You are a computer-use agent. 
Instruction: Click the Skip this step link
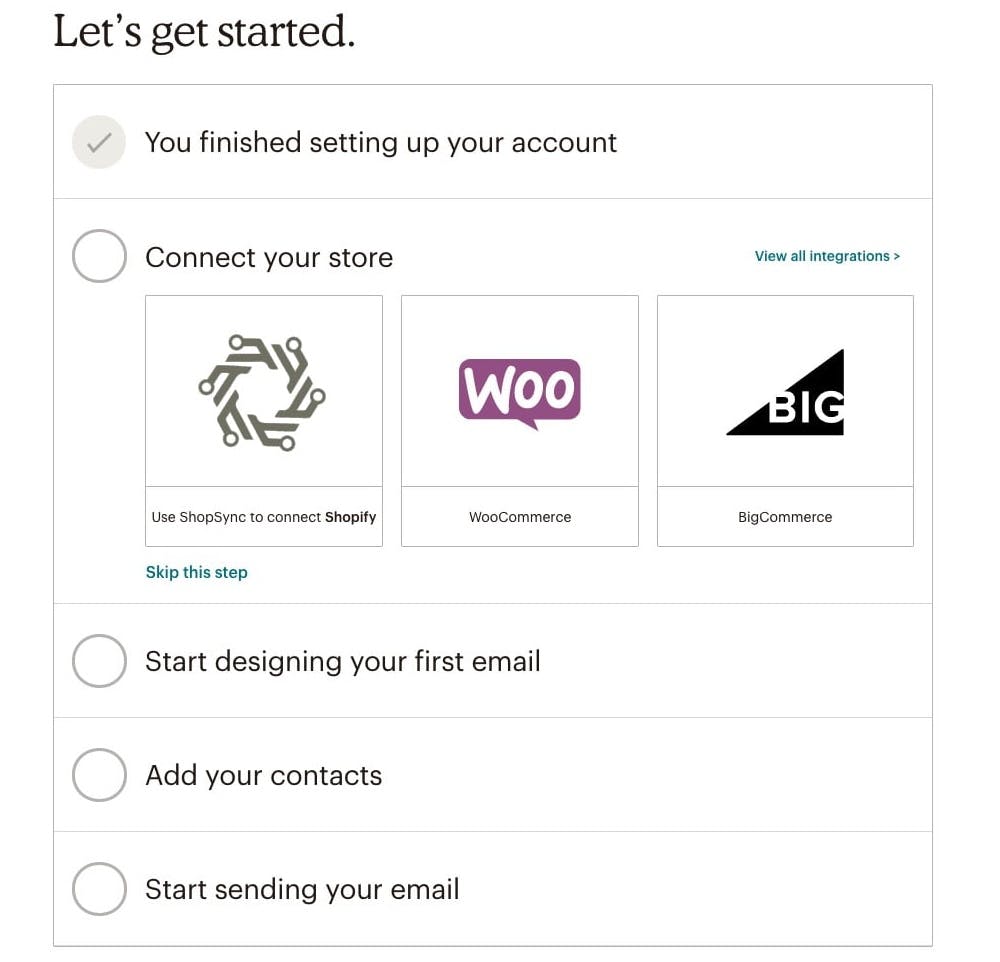click(196, 572)
